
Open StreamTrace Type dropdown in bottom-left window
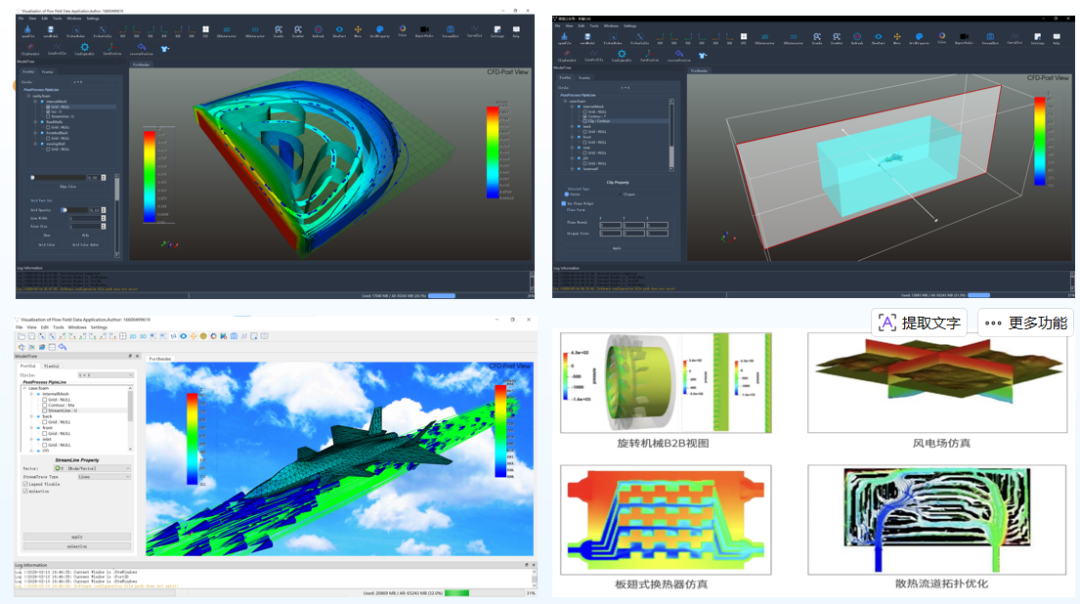click(x=104, y=477)
